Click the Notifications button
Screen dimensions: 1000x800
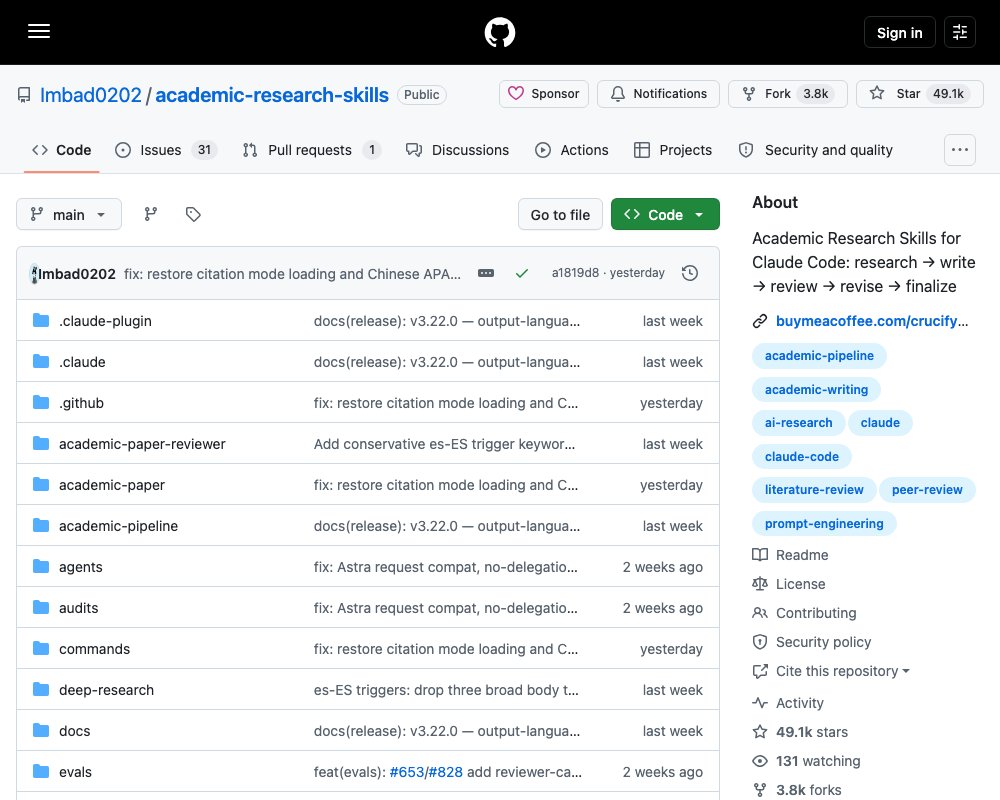point(658,94)
